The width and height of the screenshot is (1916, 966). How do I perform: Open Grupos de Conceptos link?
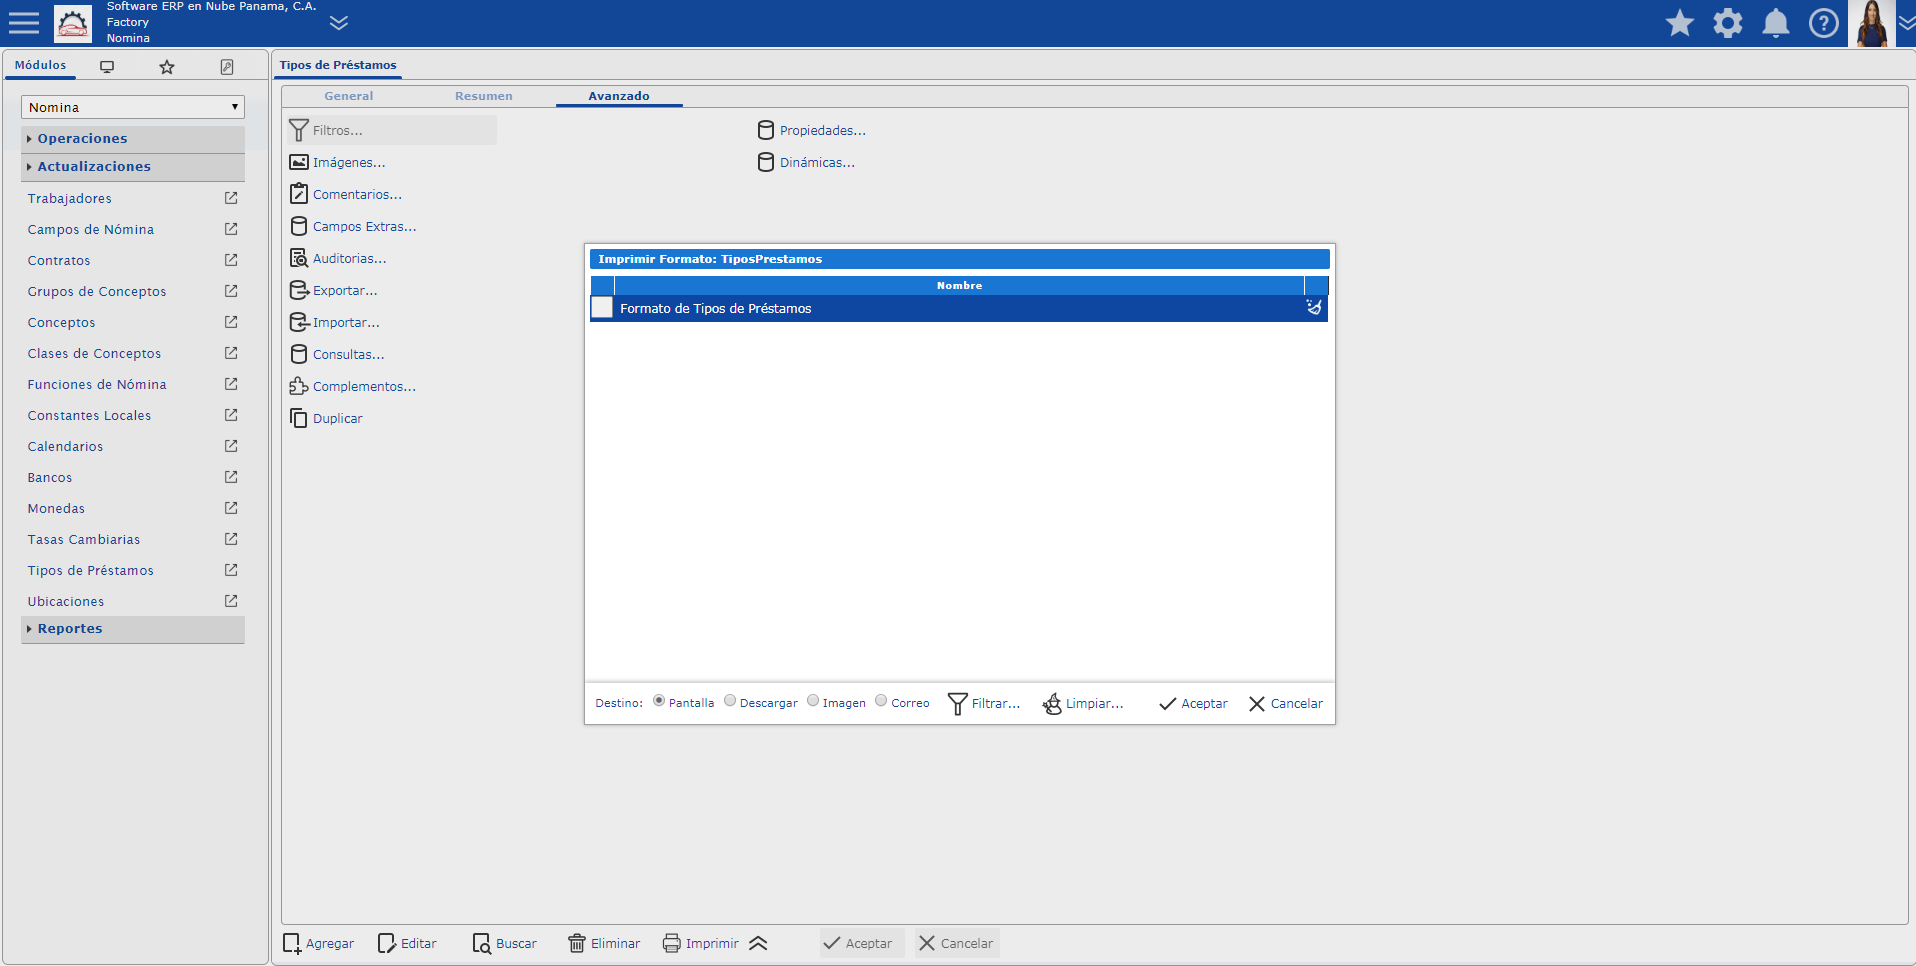(x=97, y=292)
